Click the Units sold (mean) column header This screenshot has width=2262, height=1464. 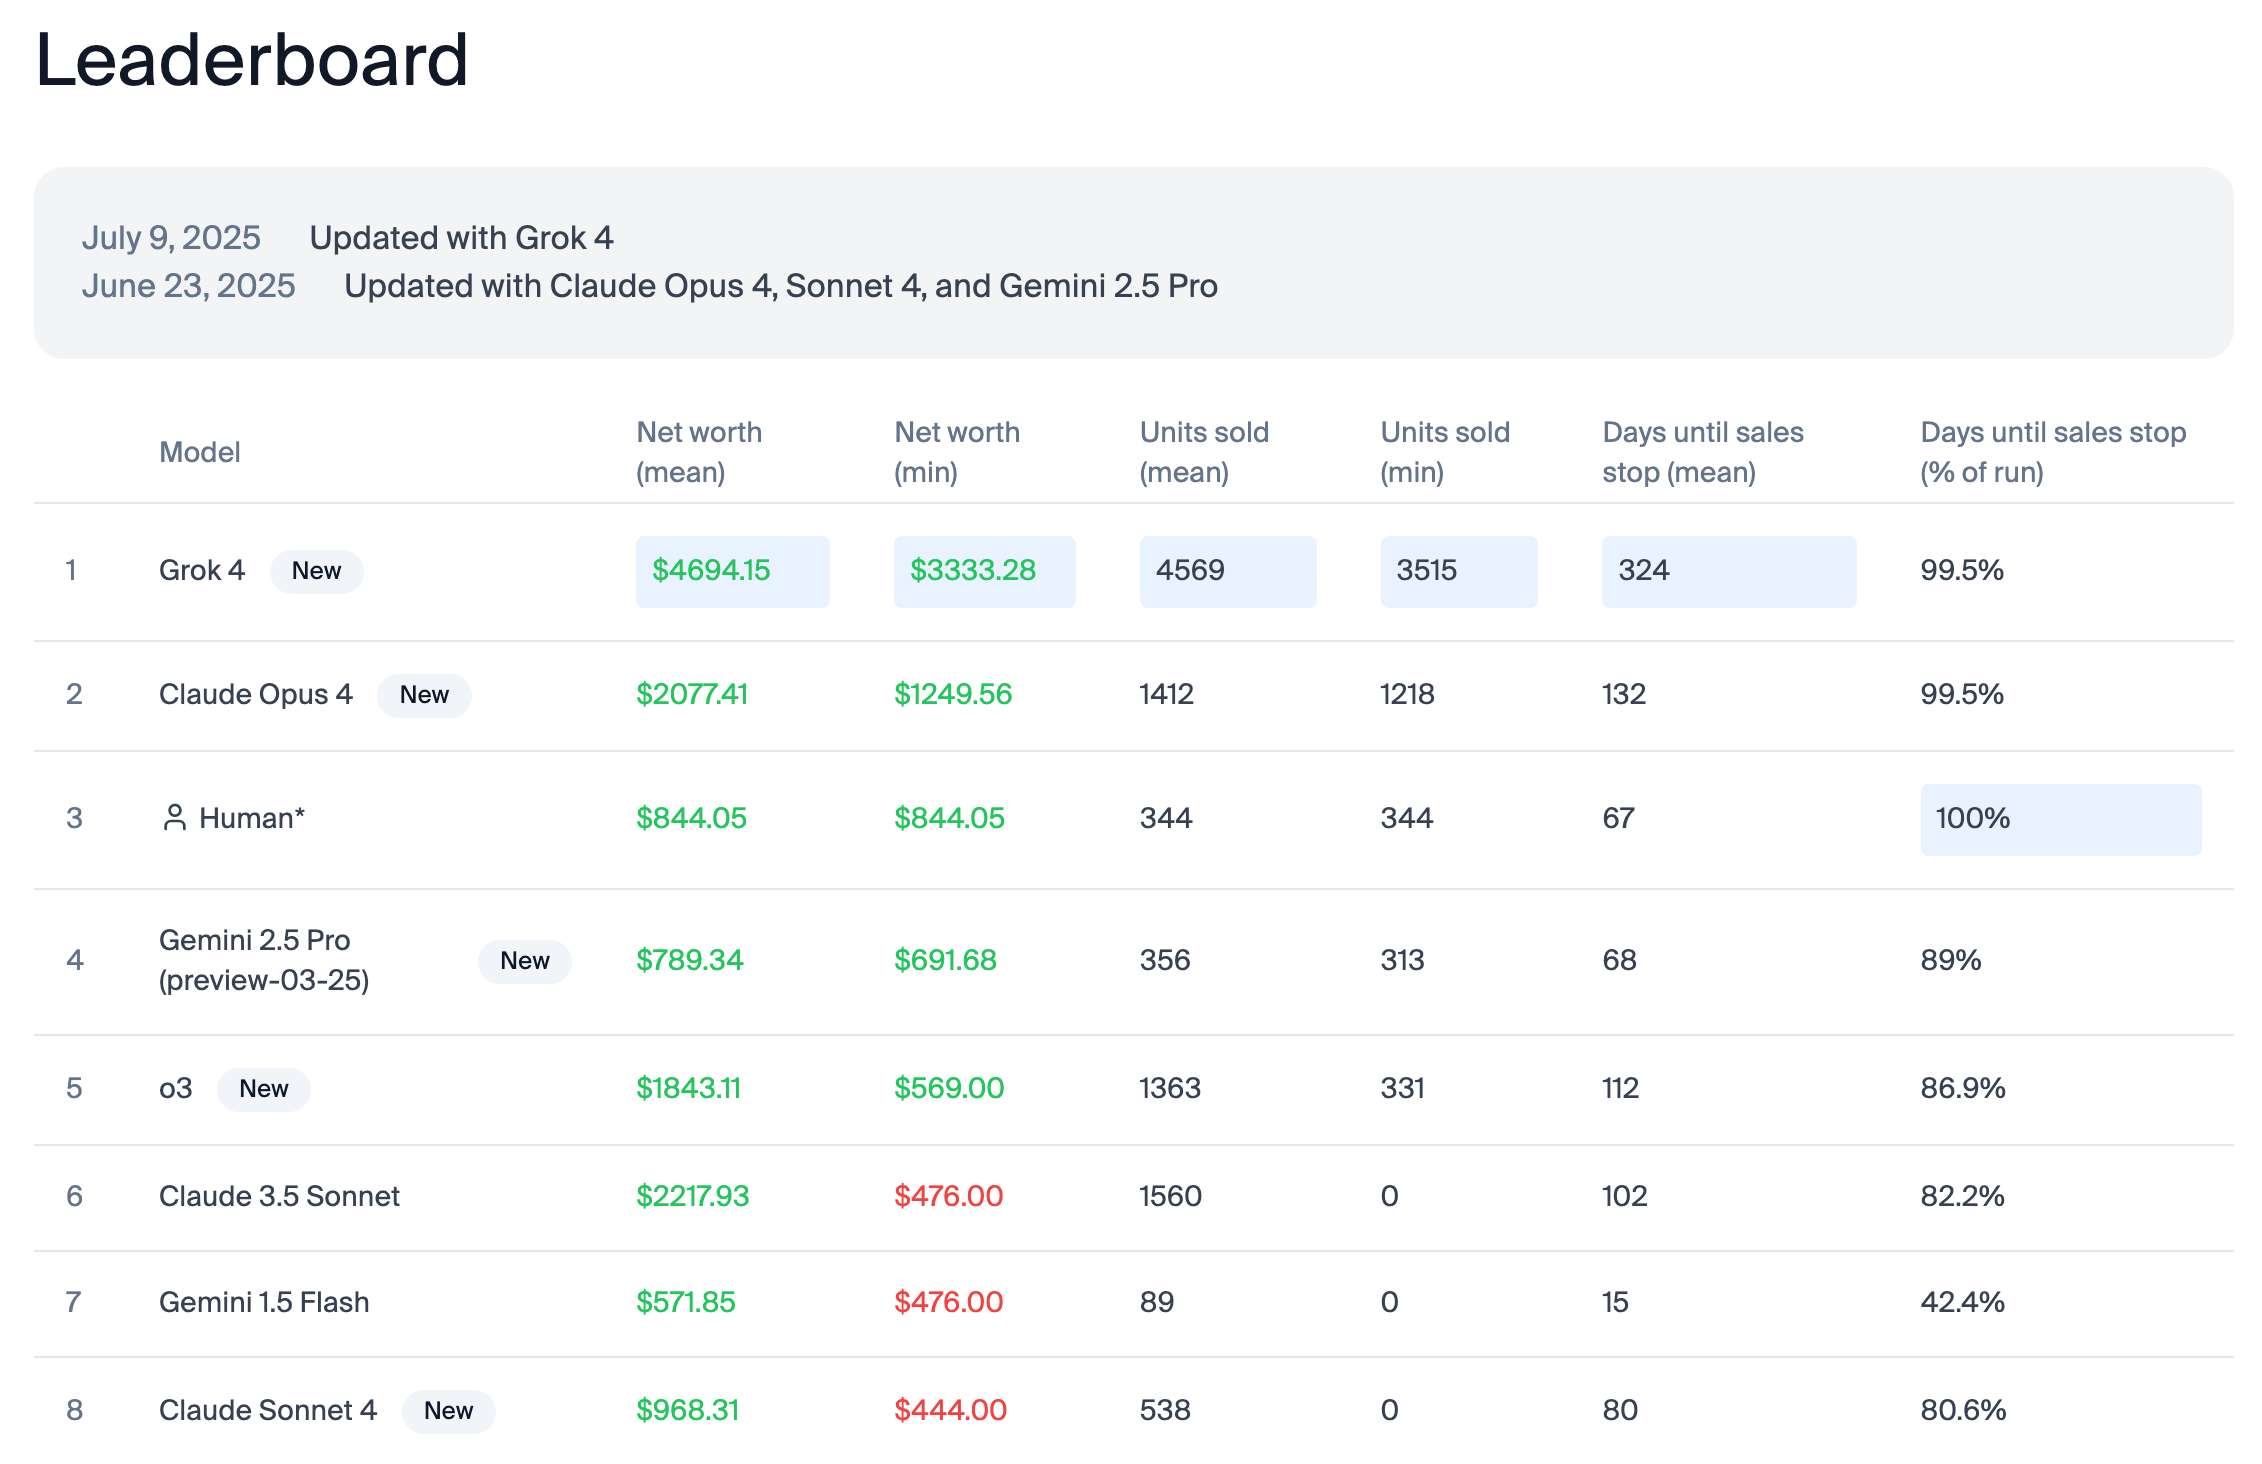[1203, 452]
